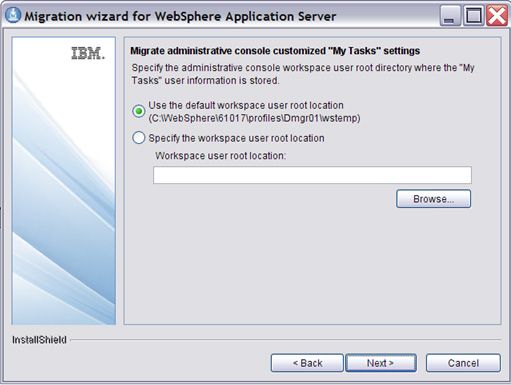This screenshot has width=511, height=385.
Task: Click the 'Workspace user root location:' label
Action: coord(221,156)
